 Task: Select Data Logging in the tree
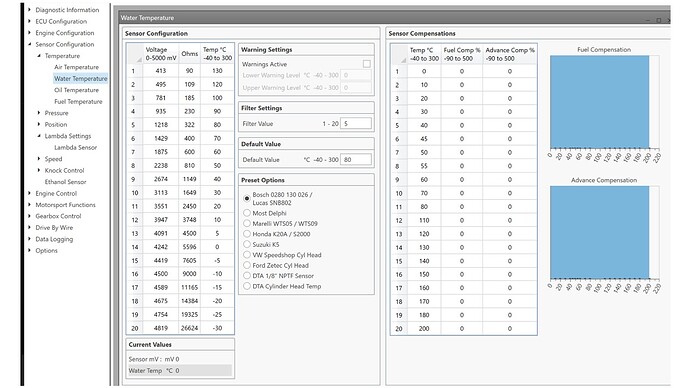tap(54, 239)
